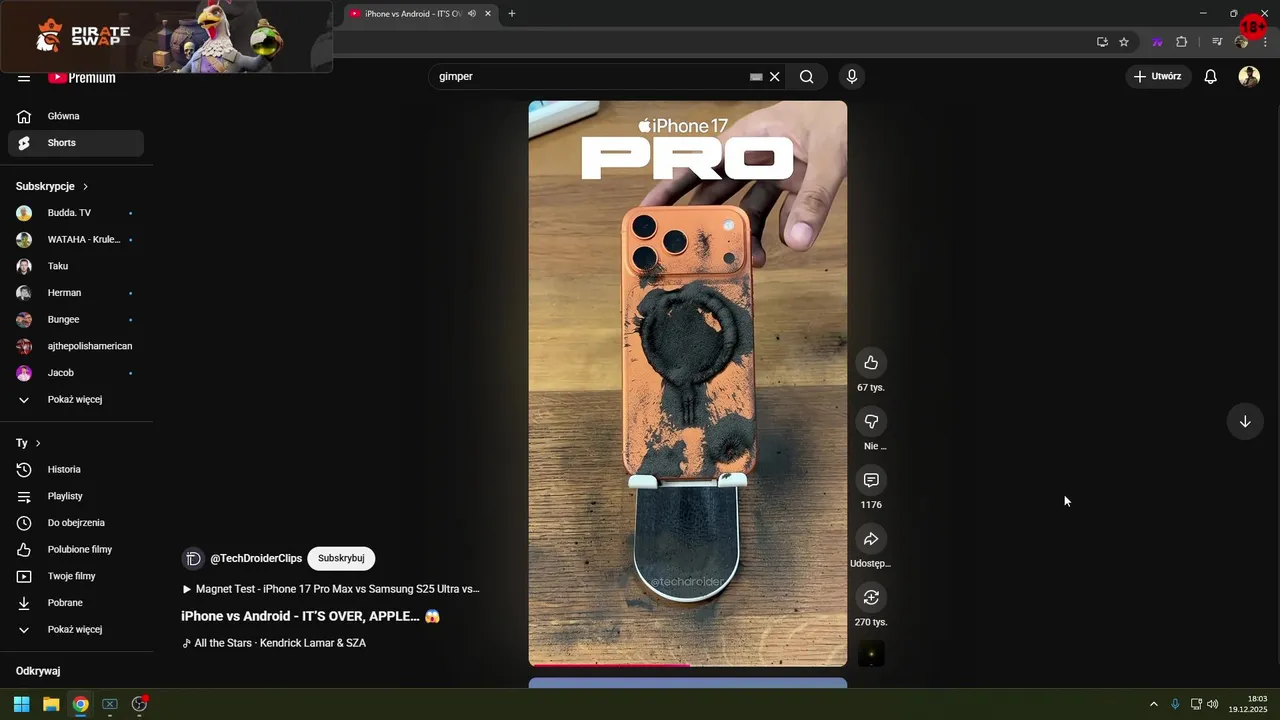
Task: Open Bungee subscription channel
Action: pos(76,320)
